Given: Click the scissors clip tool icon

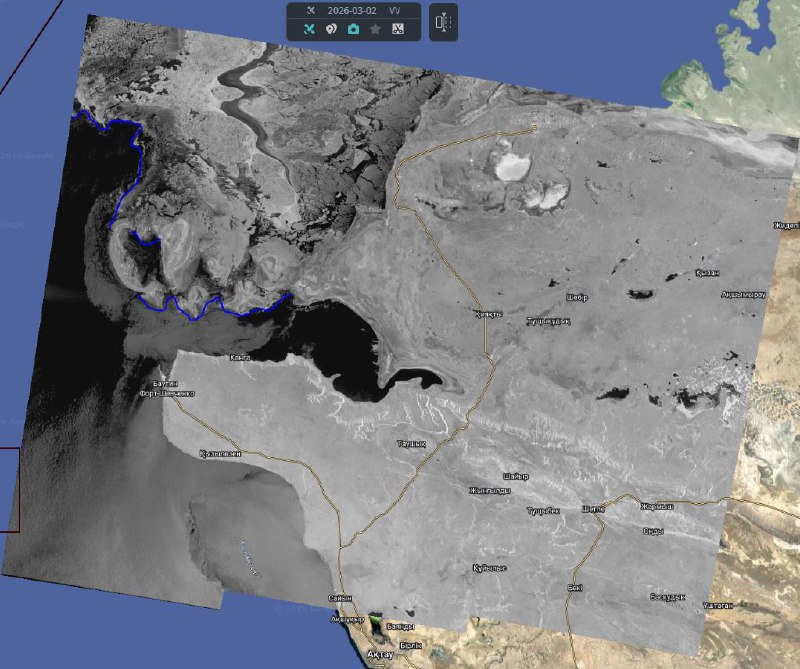Looking at the screenshot, I should click(x=397, y=30).
